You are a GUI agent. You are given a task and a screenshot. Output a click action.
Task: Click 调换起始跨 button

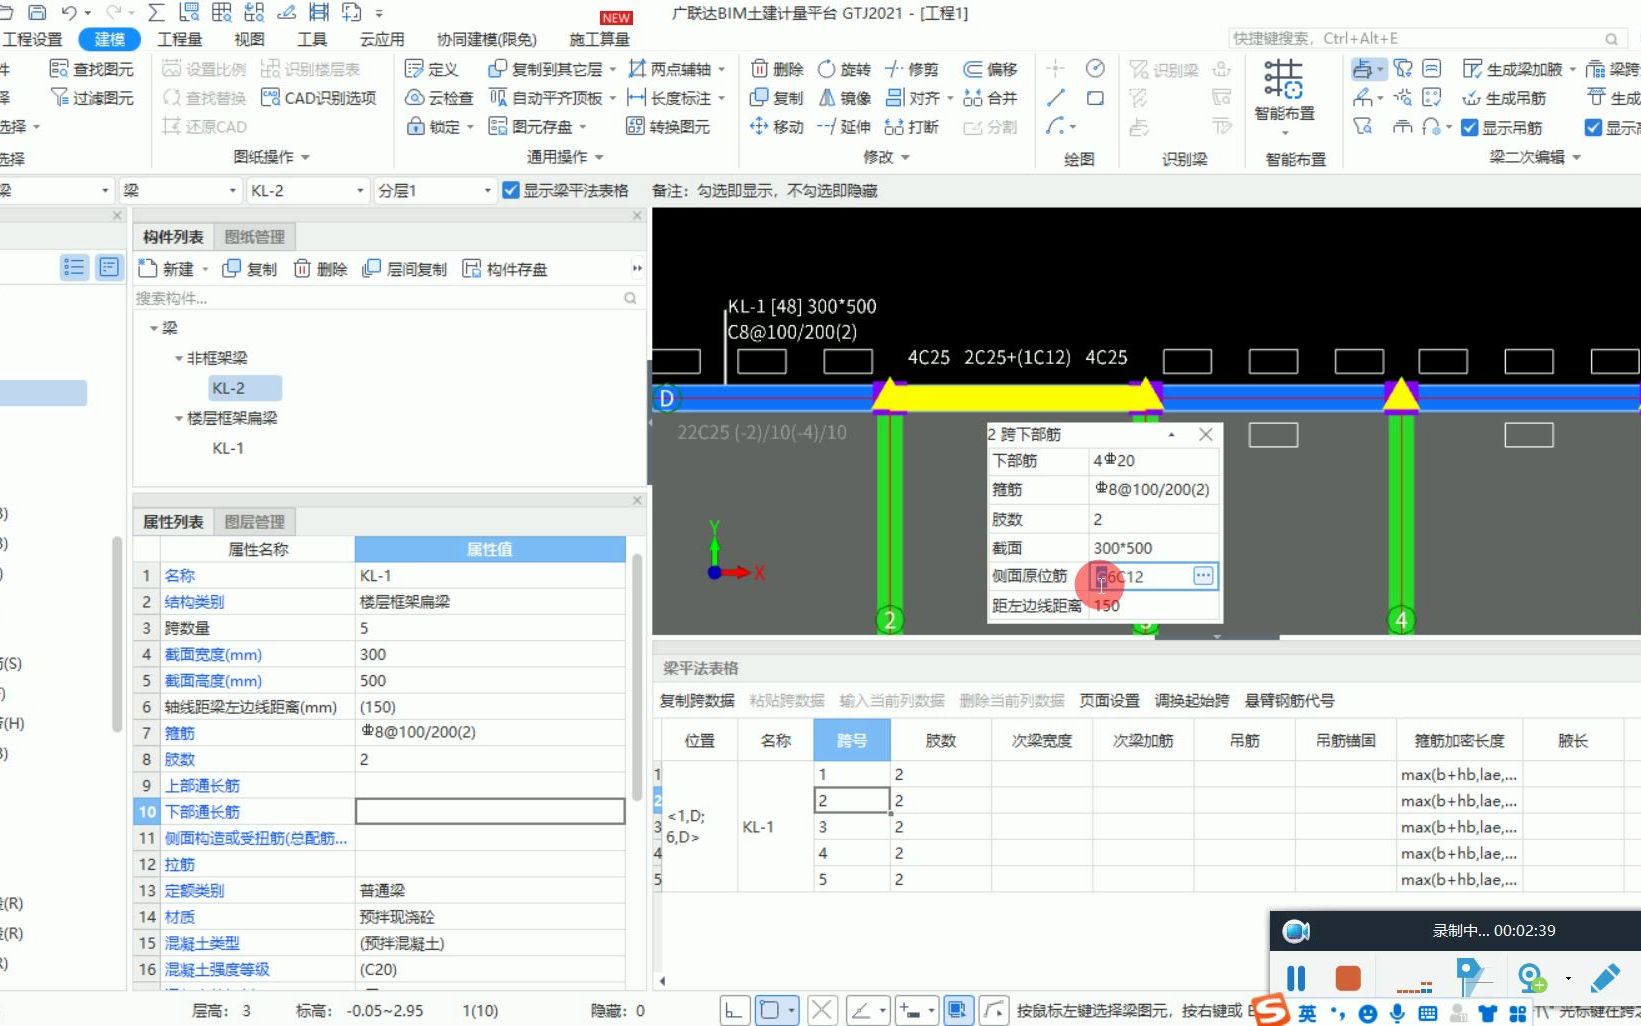coord(1192,700)
